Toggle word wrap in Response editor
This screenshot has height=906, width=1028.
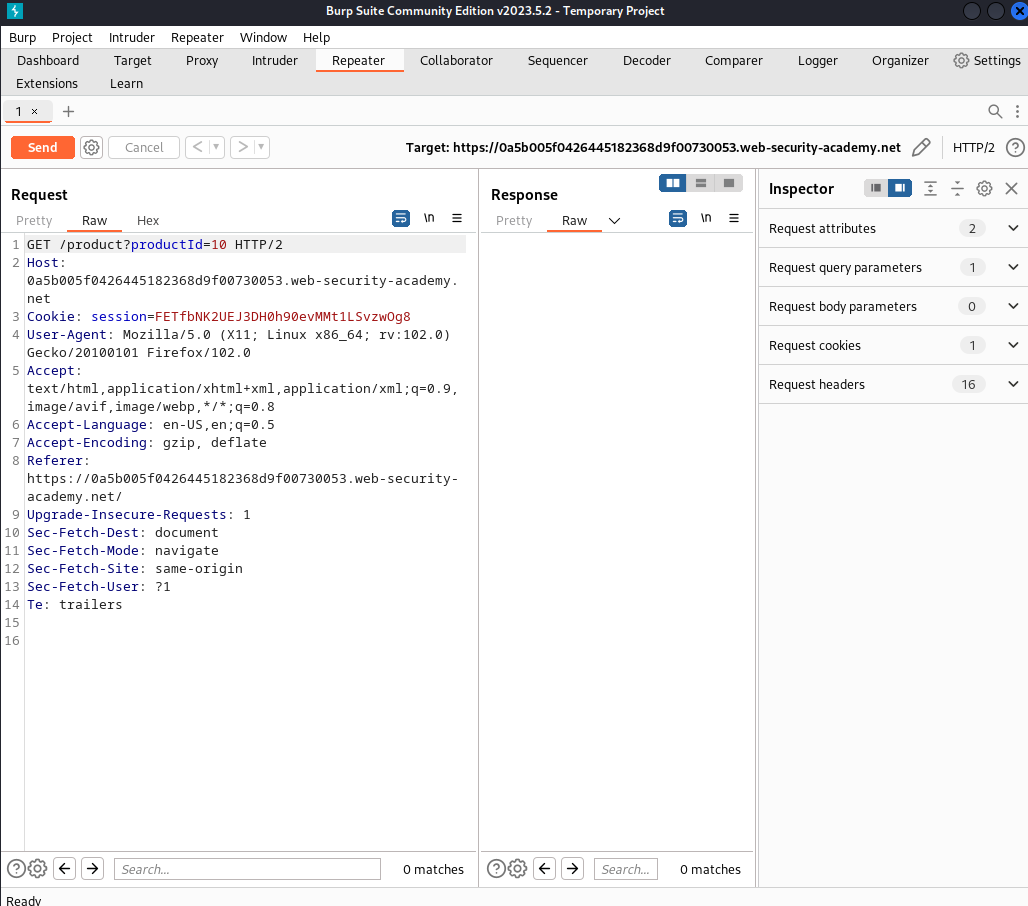tap(678, 218)
